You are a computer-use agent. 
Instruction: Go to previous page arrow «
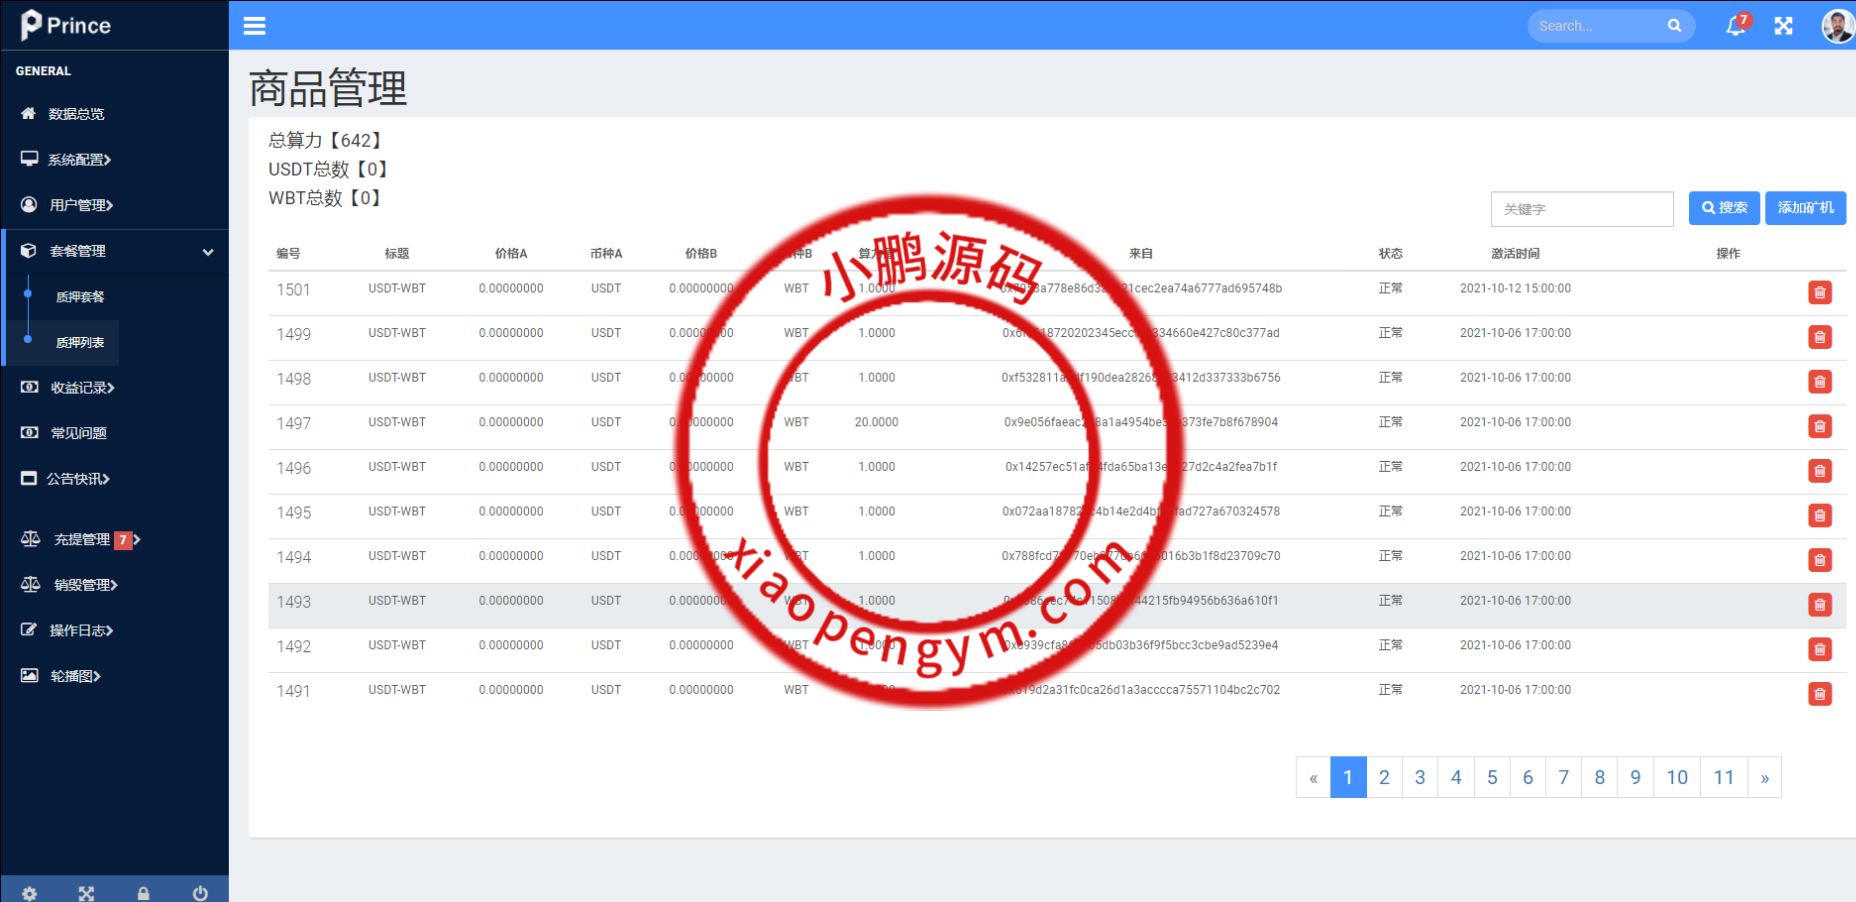pos(1313,778)
